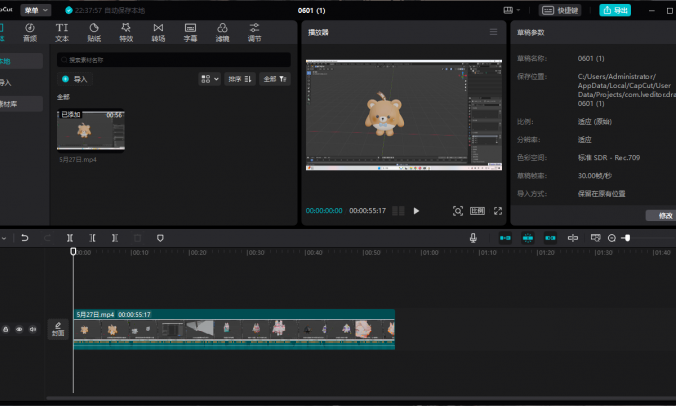This screenshot has height=406, width=676.
Task: Open the 全部 filter dropdown
Action: 275,79
